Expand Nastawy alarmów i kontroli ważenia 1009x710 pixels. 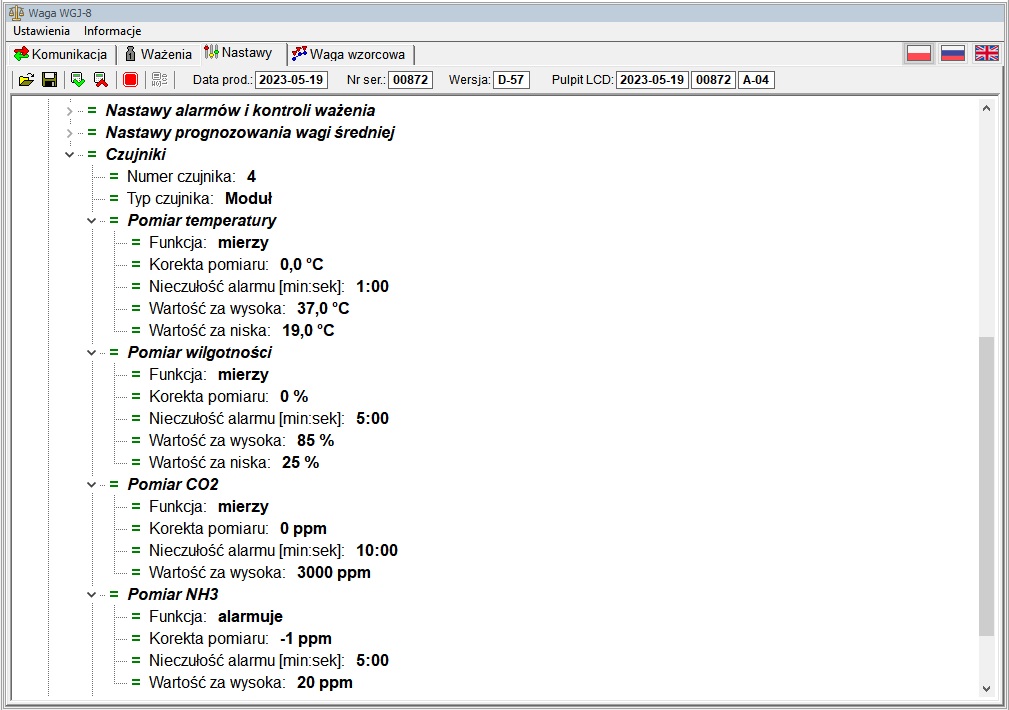click(69, 110)
